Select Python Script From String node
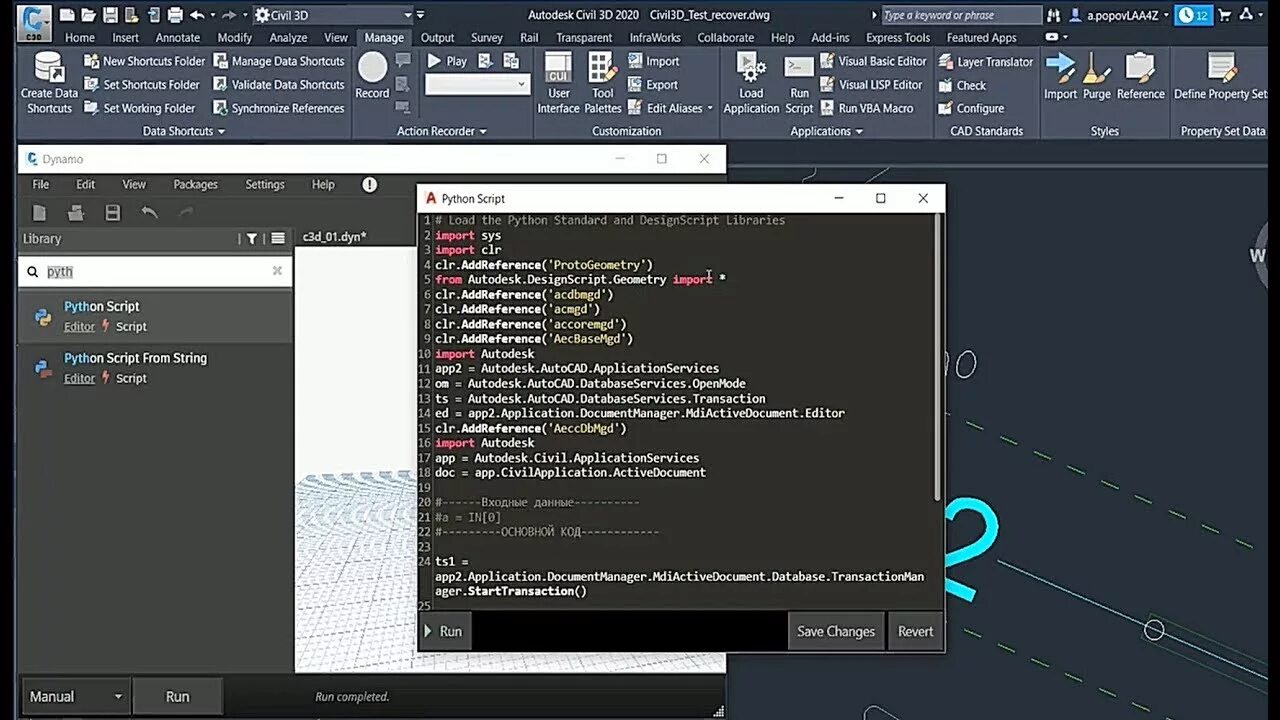This screenshot has width=1280, height=720. (x=154, y=368)
